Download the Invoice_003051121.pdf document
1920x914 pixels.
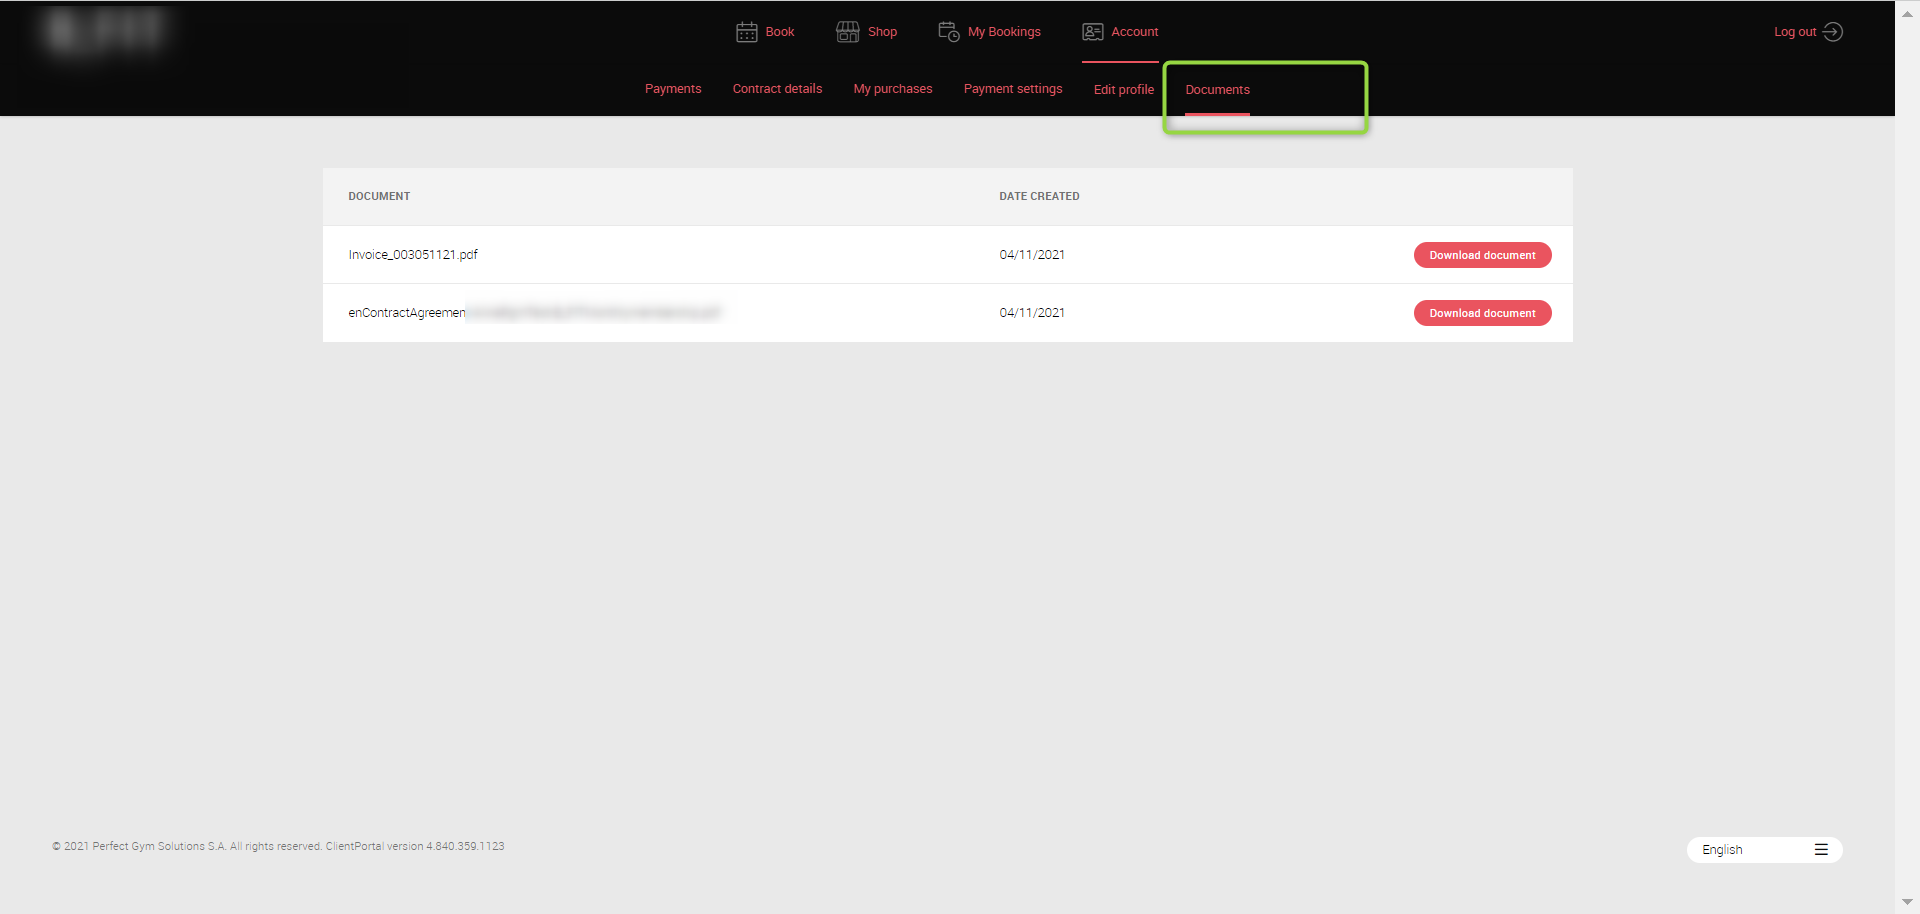click(1482, 255)
